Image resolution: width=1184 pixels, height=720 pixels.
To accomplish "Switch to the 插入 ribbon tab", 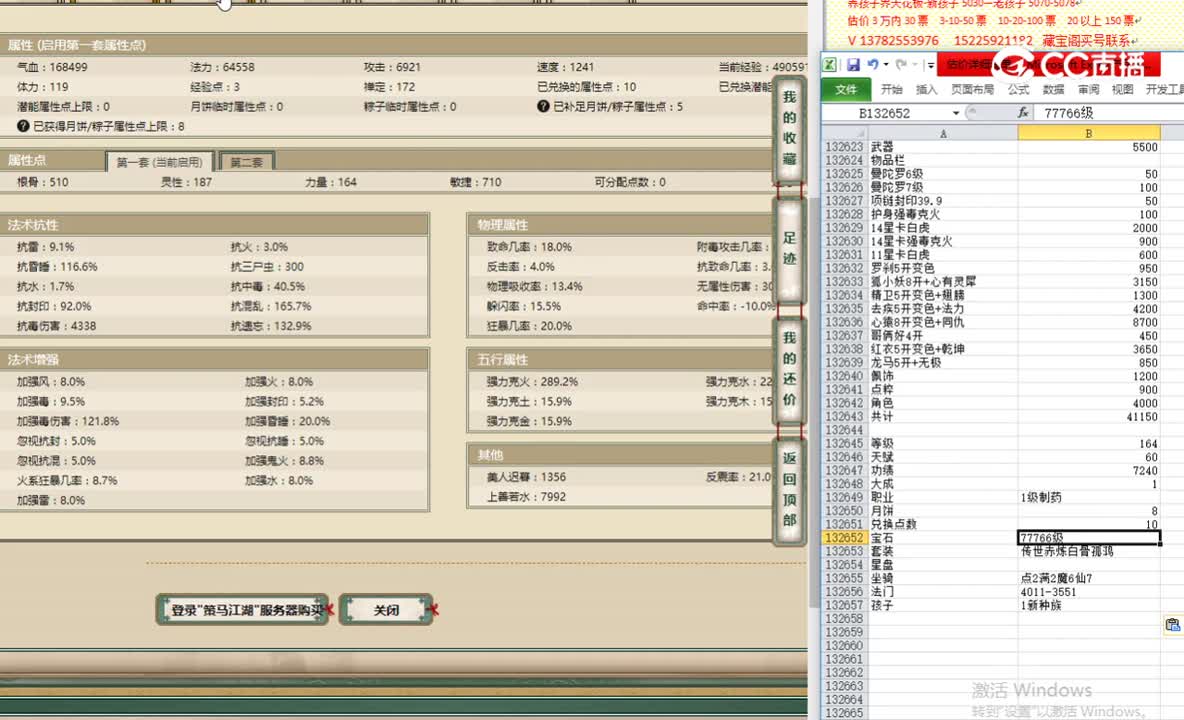I will pyautogui.click(x=927, y=89).
